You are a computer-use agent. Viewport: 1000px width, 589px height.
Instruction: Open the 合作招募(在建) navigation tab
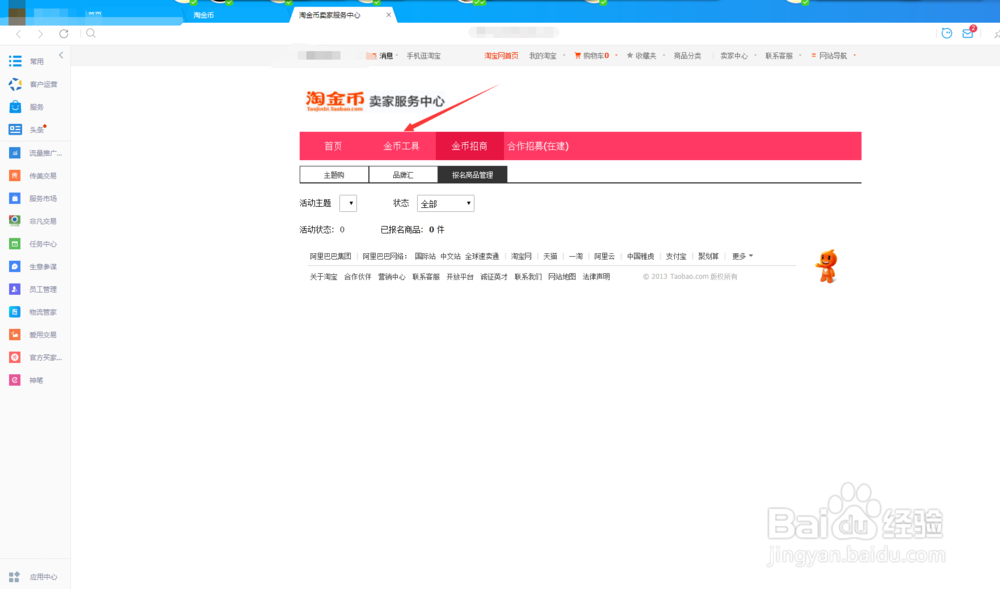538,146
